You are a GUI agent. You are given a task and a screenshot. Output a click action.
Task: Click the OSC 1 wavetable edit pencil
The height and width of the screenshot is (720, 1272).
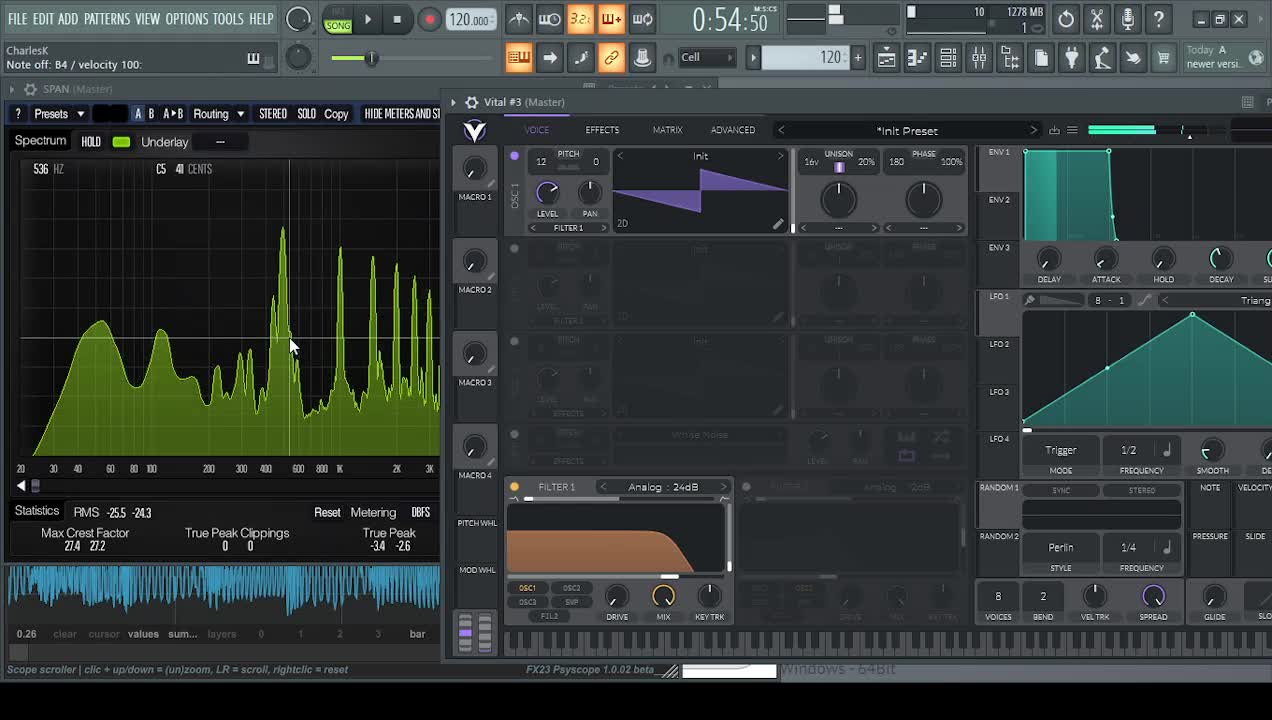point(777,224)
